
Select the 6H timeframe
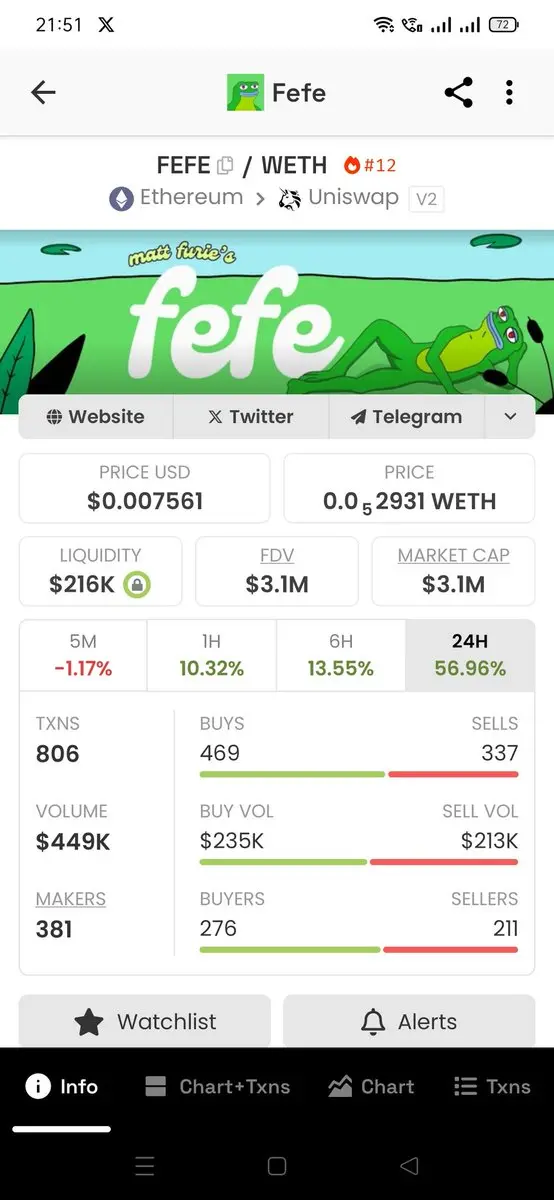[x=340, y=656]
